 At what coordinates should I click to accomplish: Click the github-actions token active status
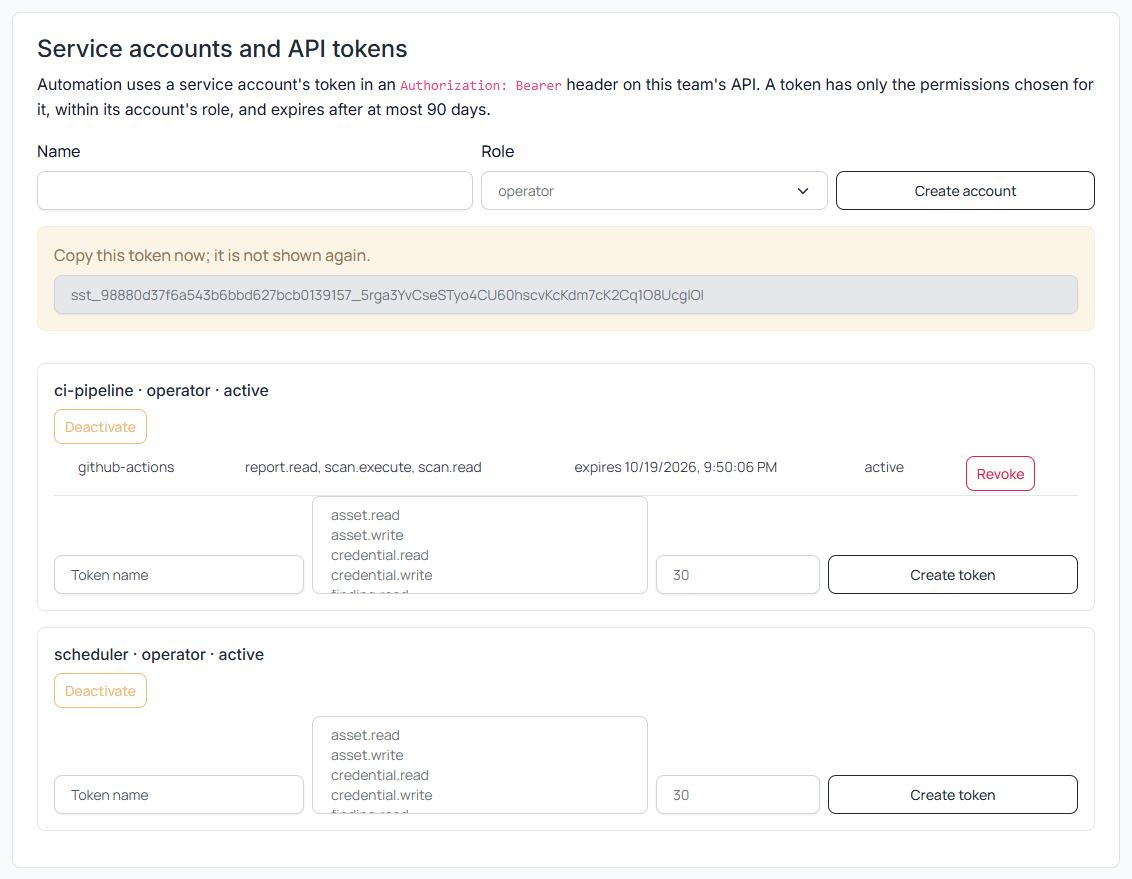coord(884,467)
